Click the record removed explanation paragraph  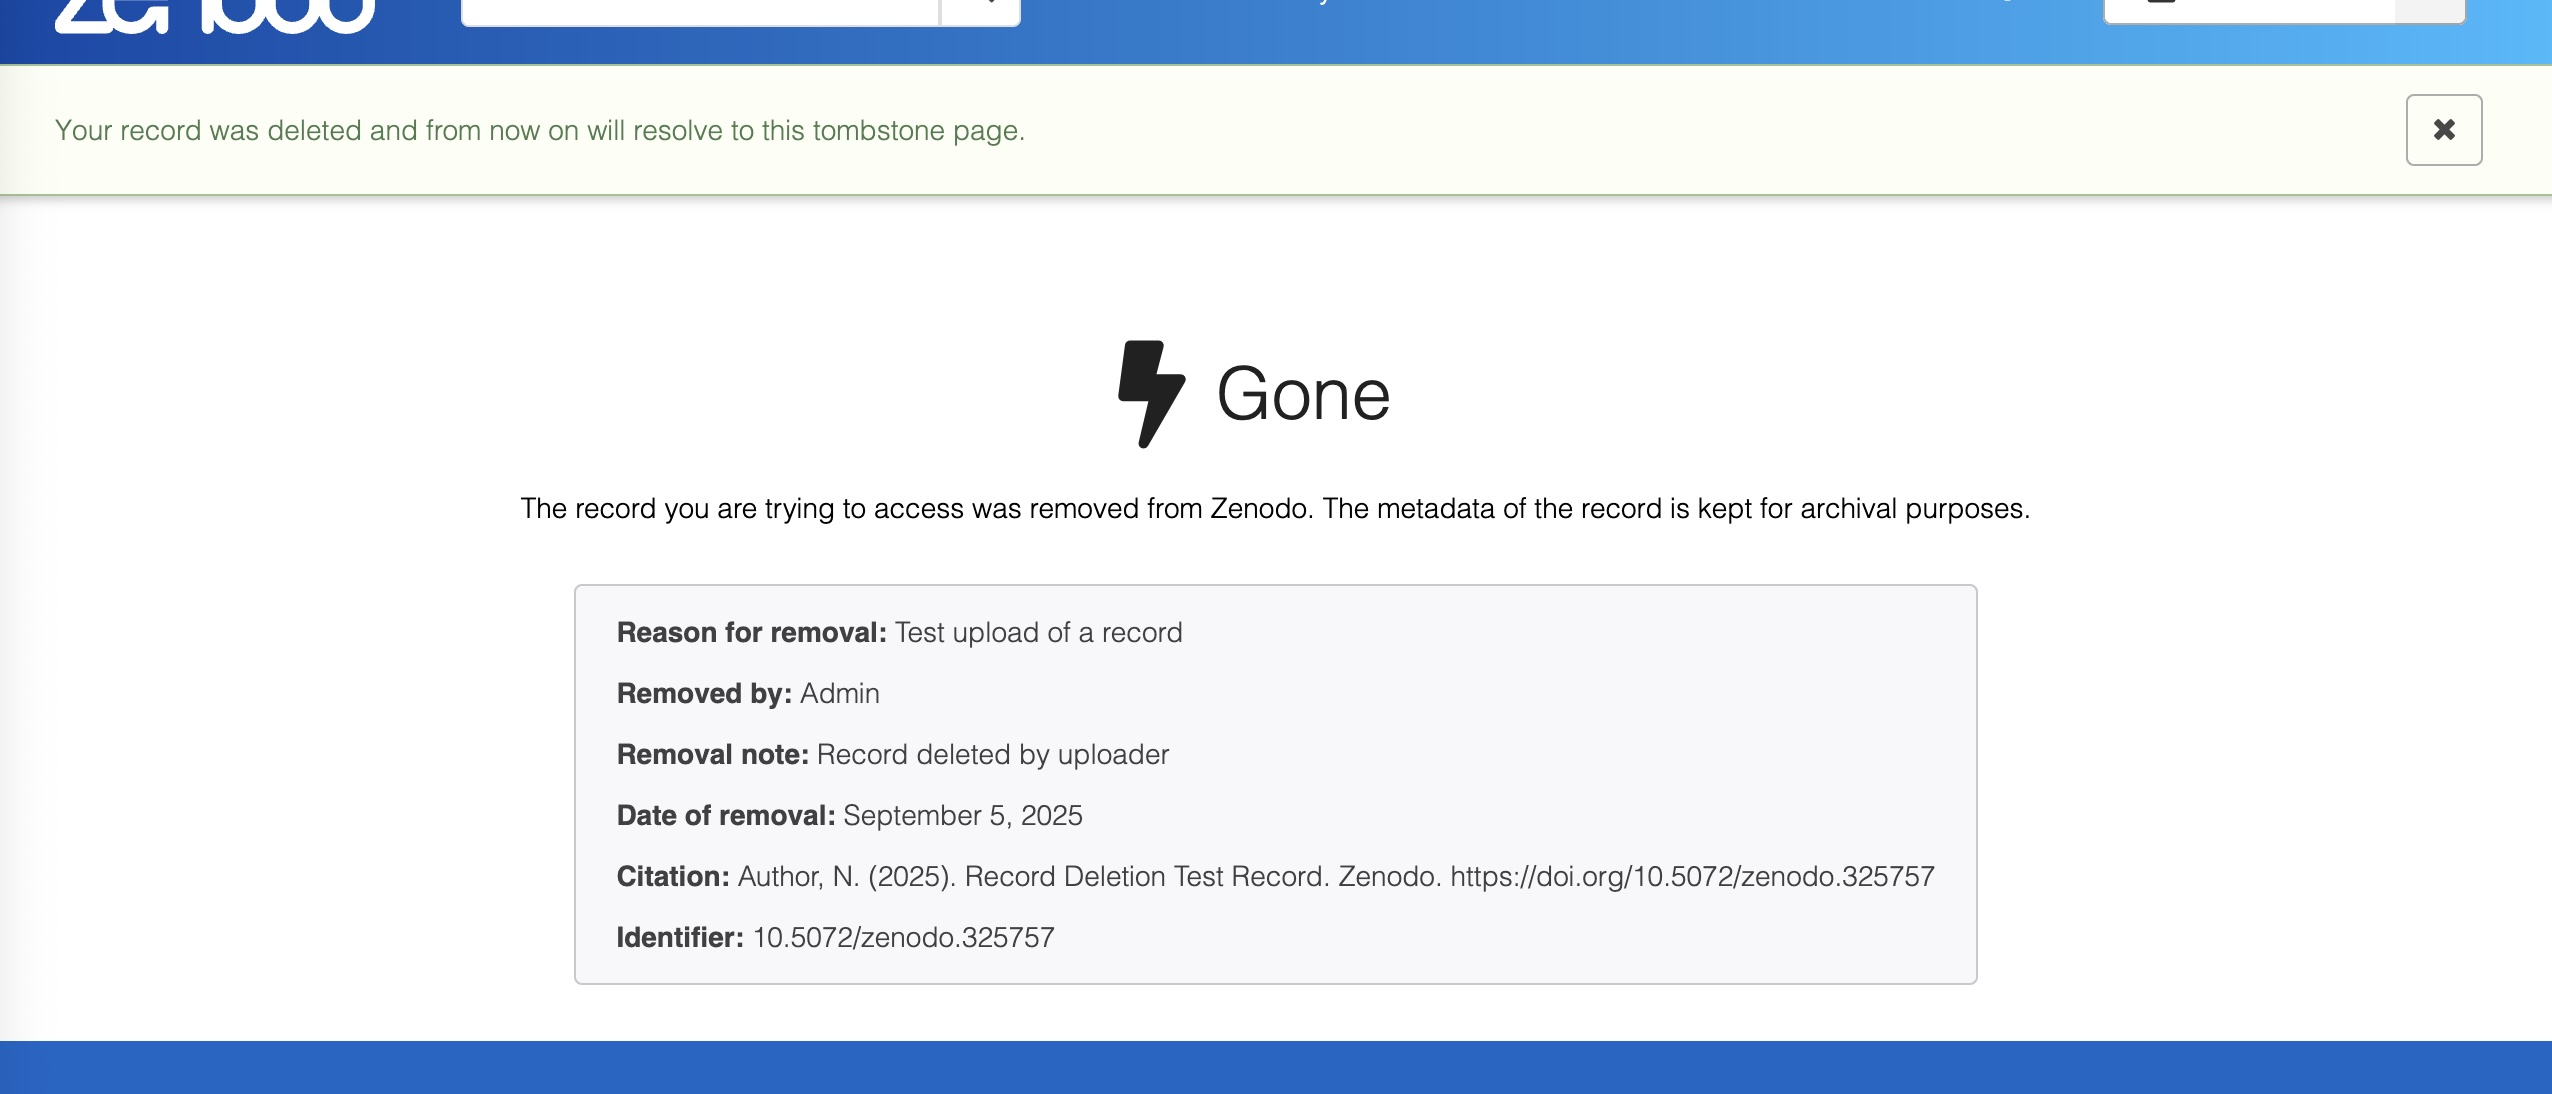point(1275,508)
